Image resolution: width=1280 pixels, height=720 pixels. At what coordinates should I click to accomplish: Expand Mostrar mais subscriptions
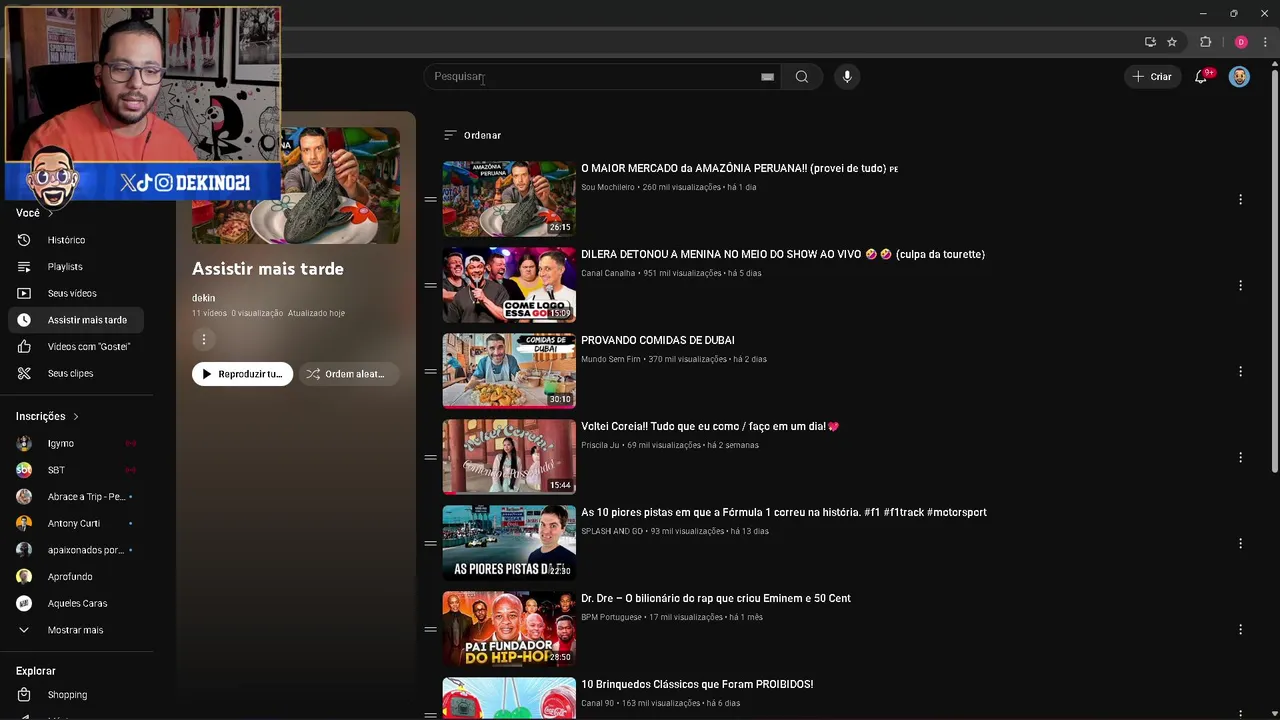click(76, 630)
